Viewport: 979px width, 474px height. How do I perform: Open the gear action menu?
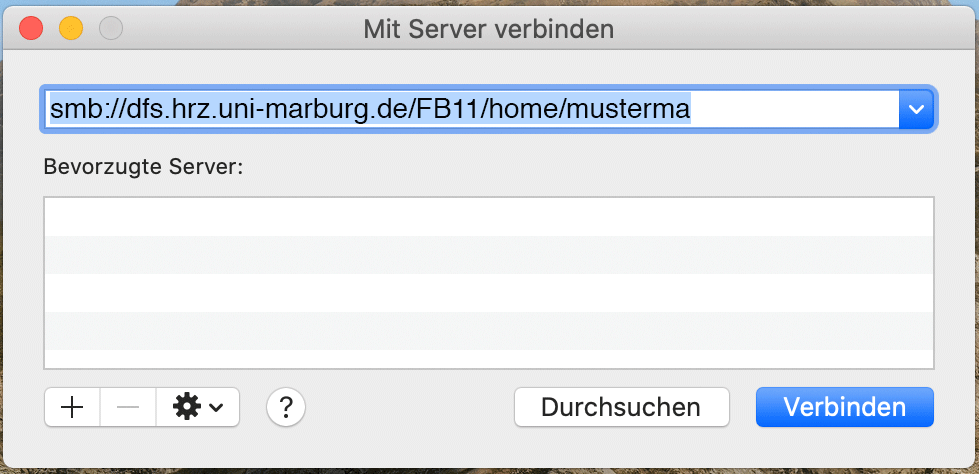(198, 407)
